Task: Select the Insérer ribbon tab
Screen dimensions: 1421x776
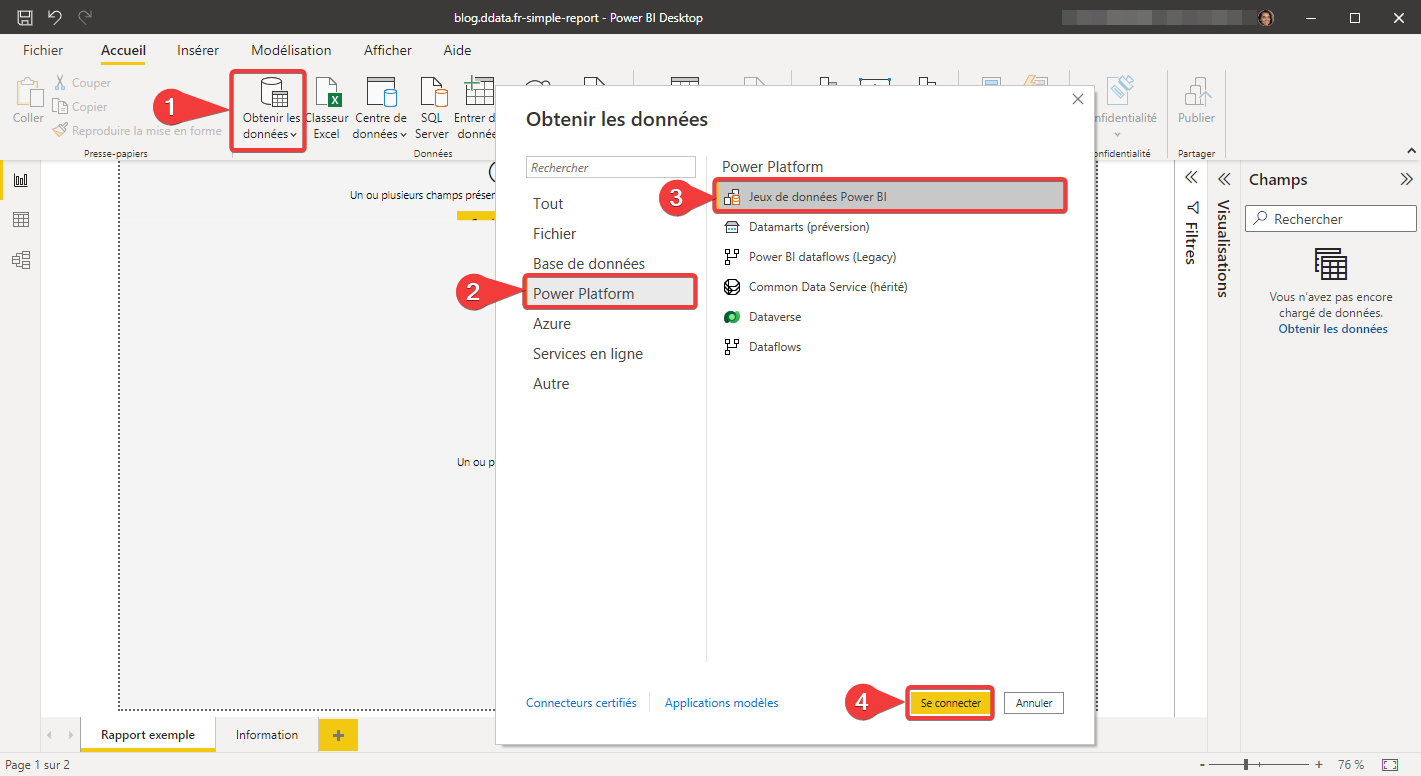Action: (198, 50)
